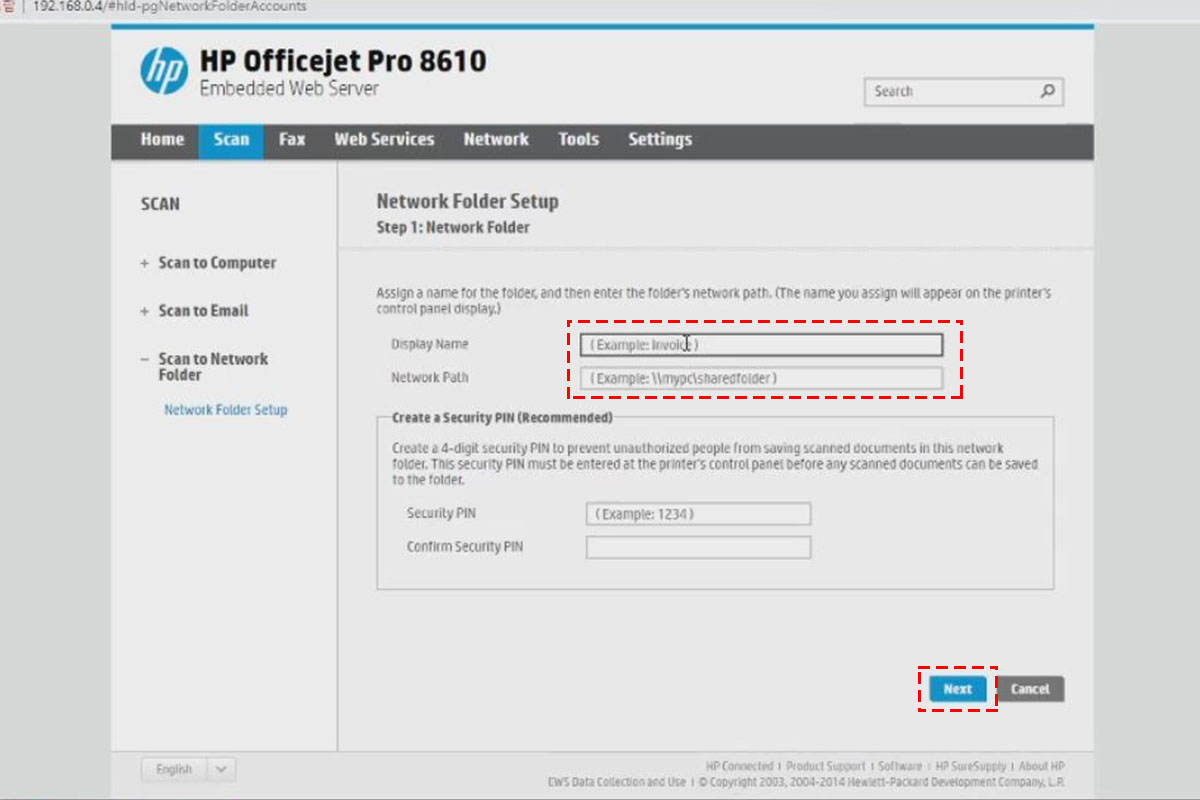The image size is (1200, 800).
Task: Open the English language dropdown
Action: coord(189,770)
